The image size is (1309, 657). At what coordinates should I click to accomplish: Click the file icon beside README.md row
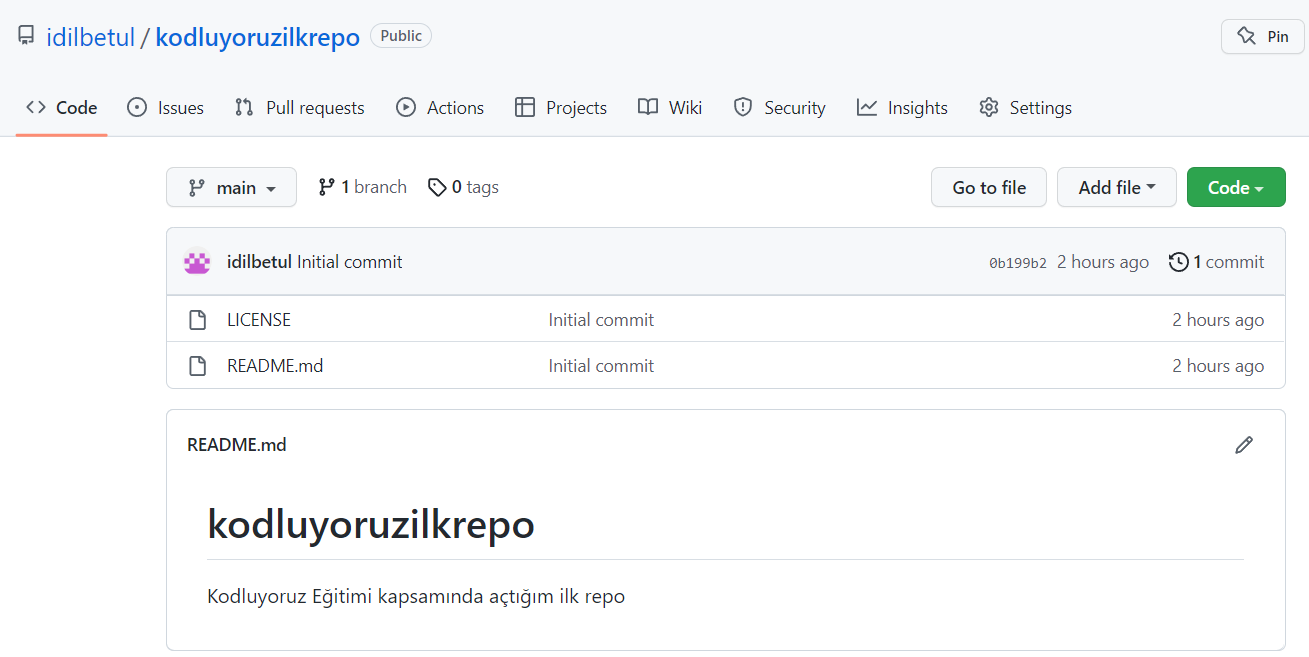click(198, 366)
